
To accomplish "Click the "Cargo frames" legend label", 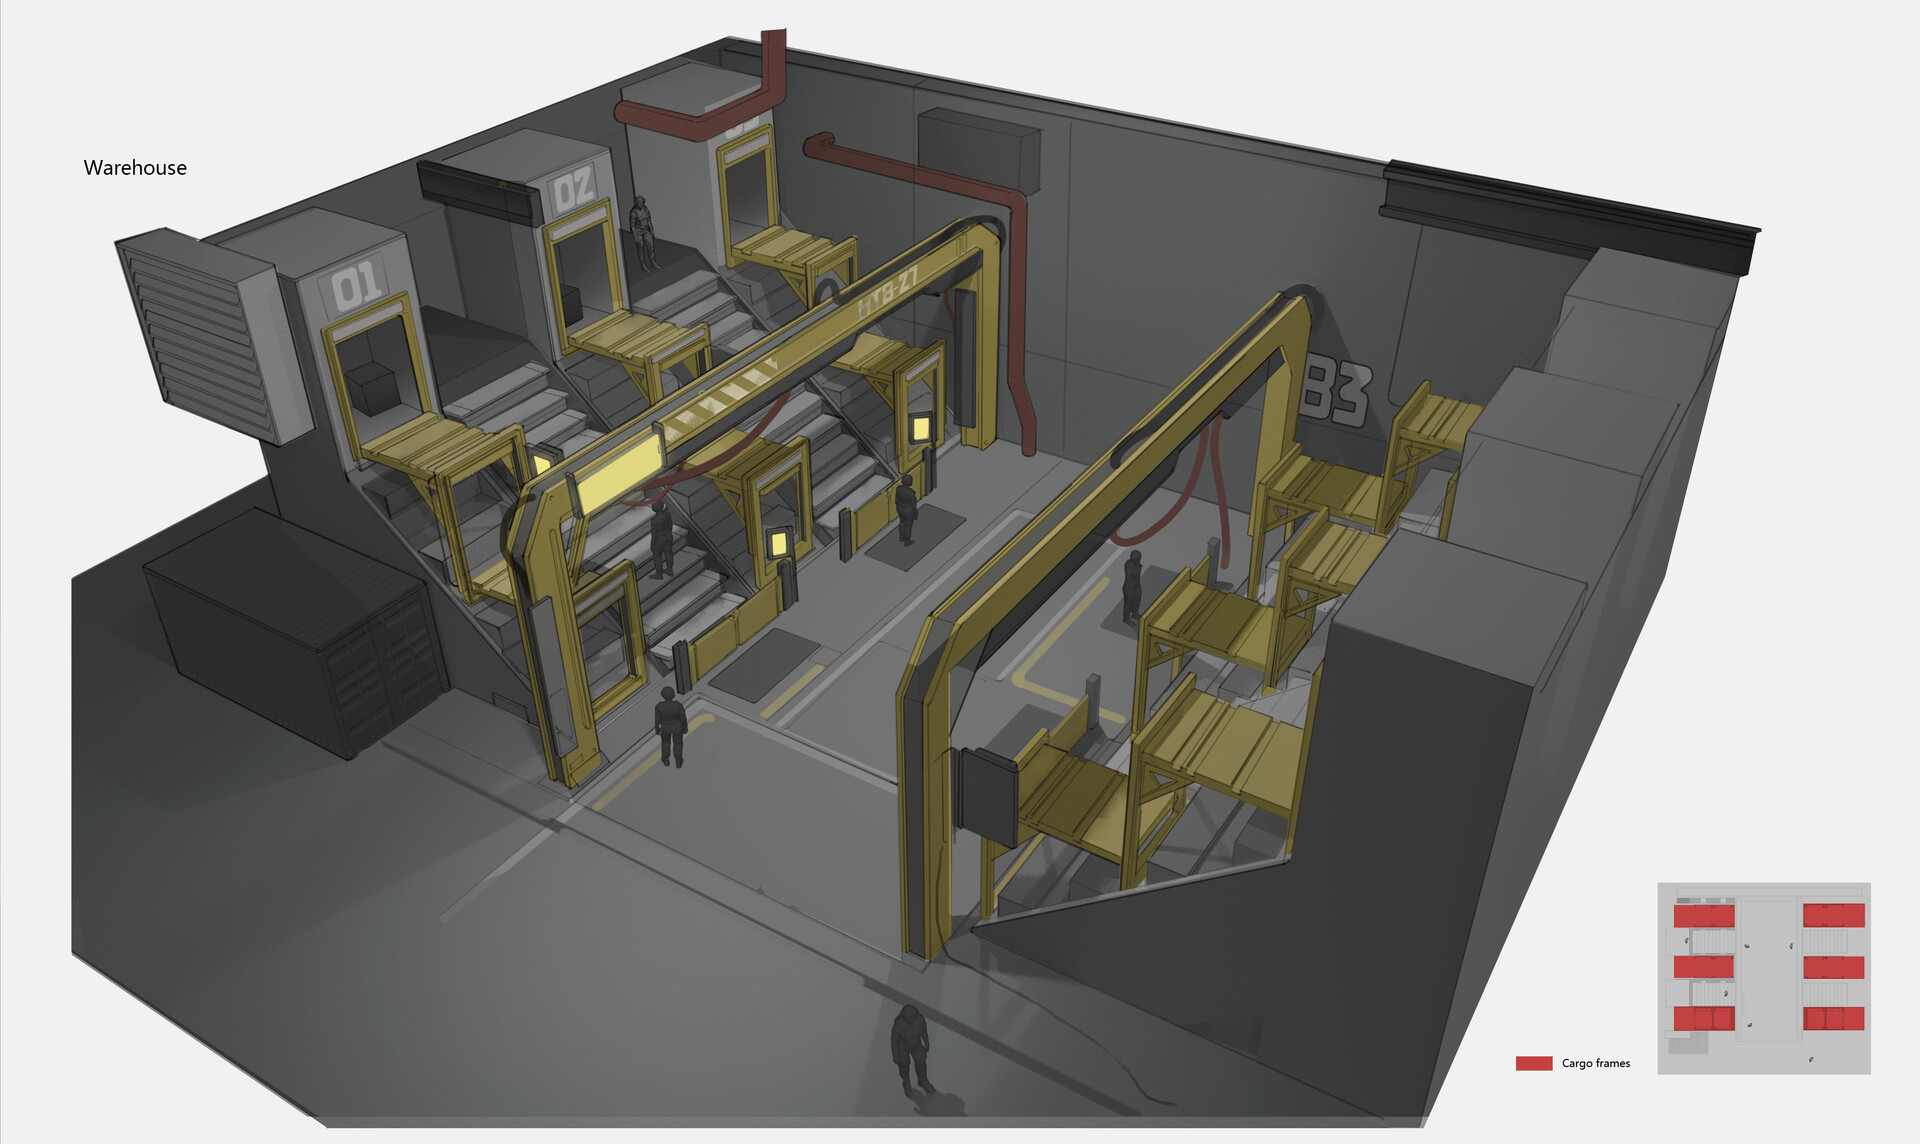I will (1595, 1063).
